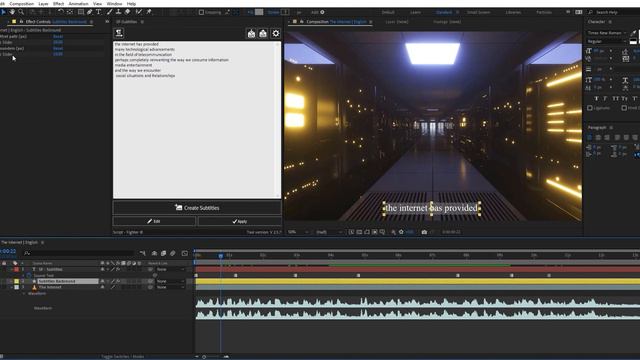Click yellow label color of Subtitles Background layer
Viewport: 640px width, 360px height.
coord(16,281)
